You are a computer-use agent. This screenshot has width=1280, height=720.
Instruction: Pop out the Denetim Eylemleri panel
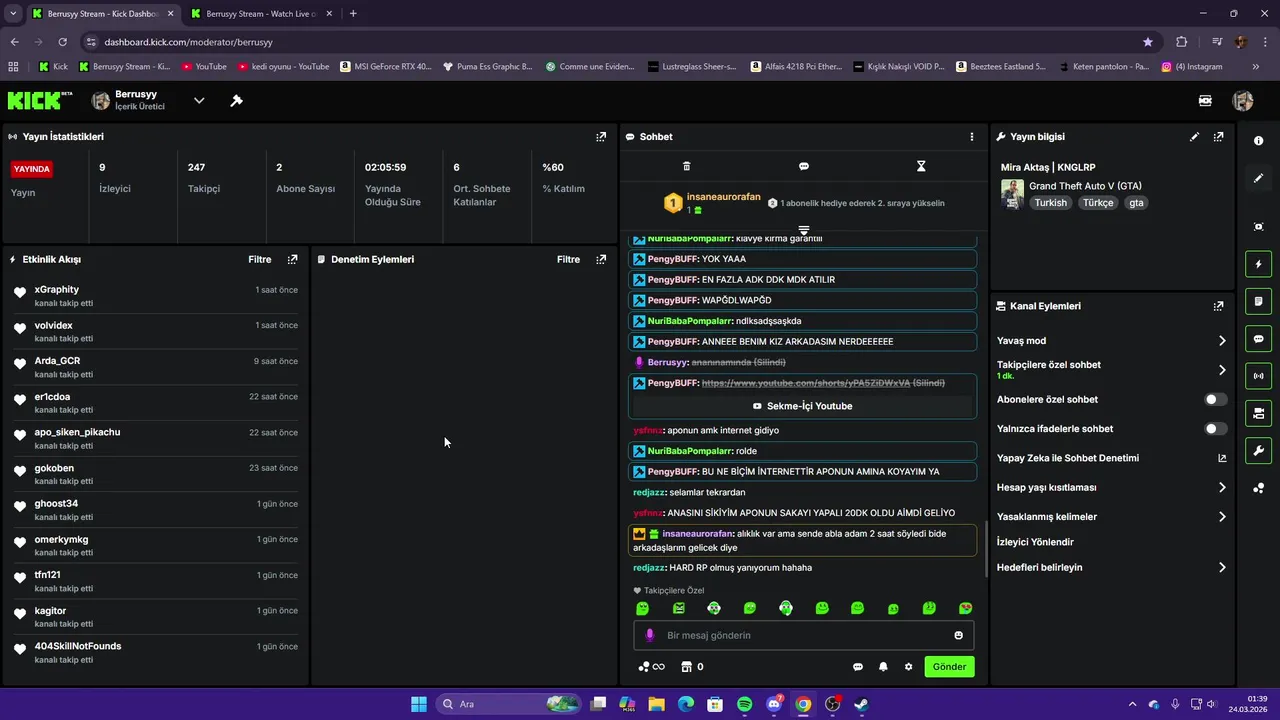click(x=601, y=259)
